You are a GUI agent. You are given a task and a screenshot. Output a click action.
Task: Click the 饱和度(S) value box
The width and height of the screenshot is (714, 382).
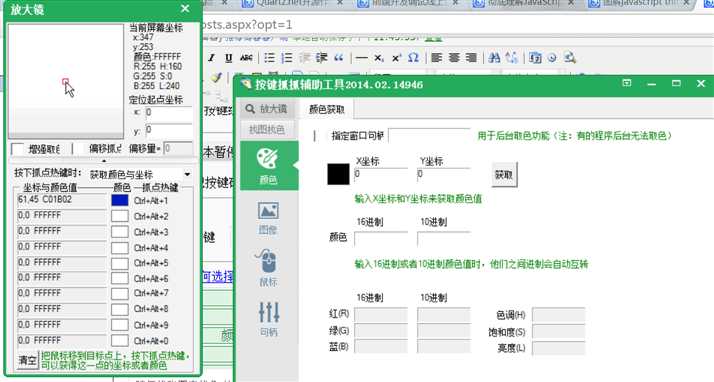558,332
